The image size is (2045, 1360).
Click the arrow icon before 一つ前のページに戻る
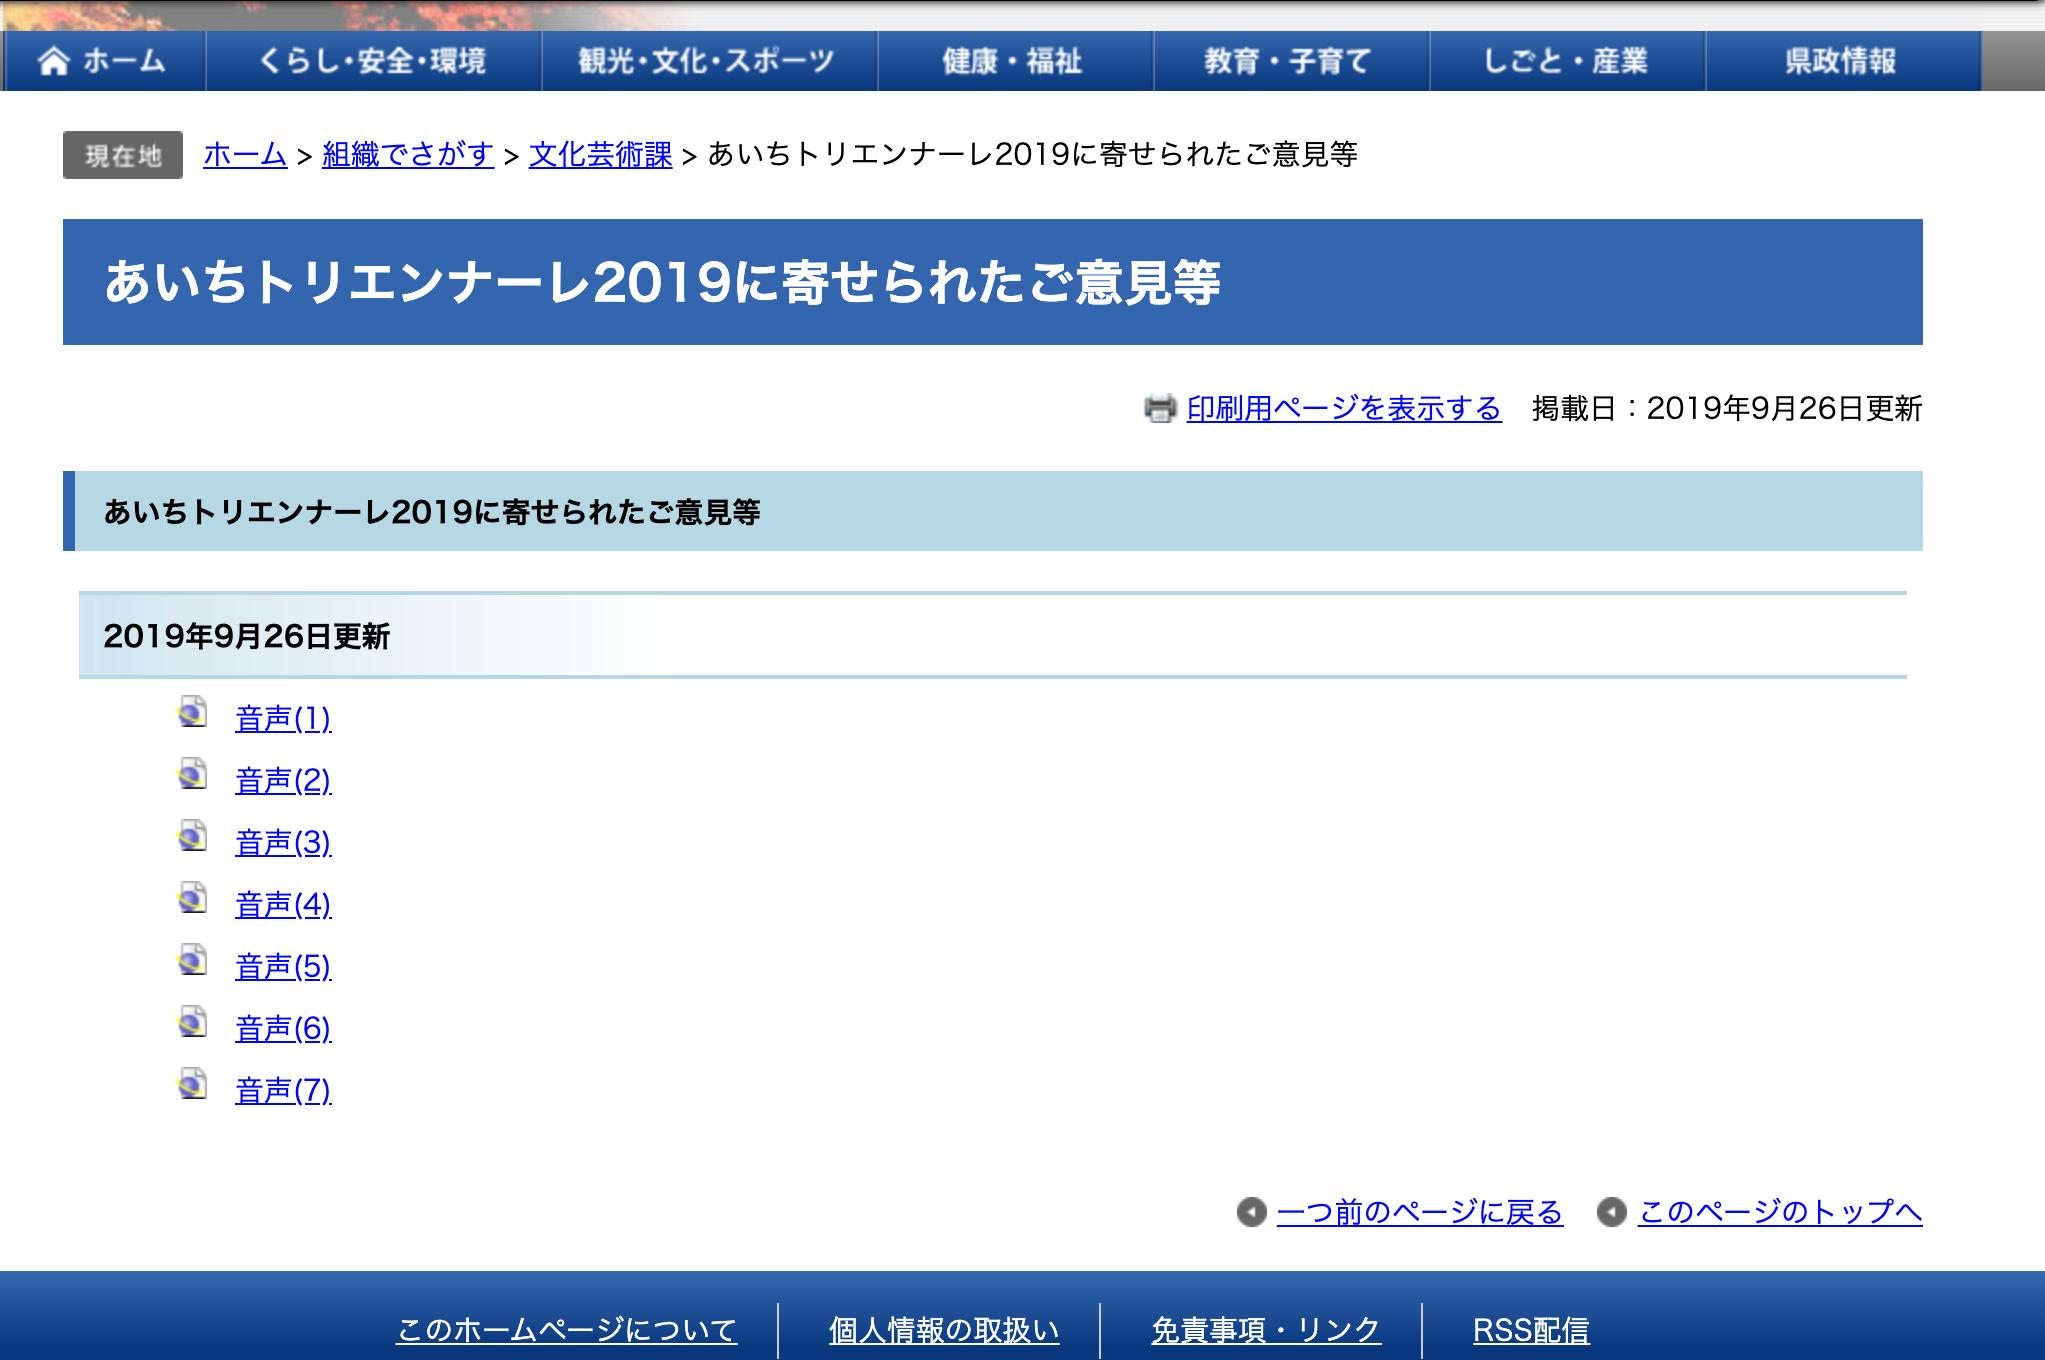coord(1251,1212)
